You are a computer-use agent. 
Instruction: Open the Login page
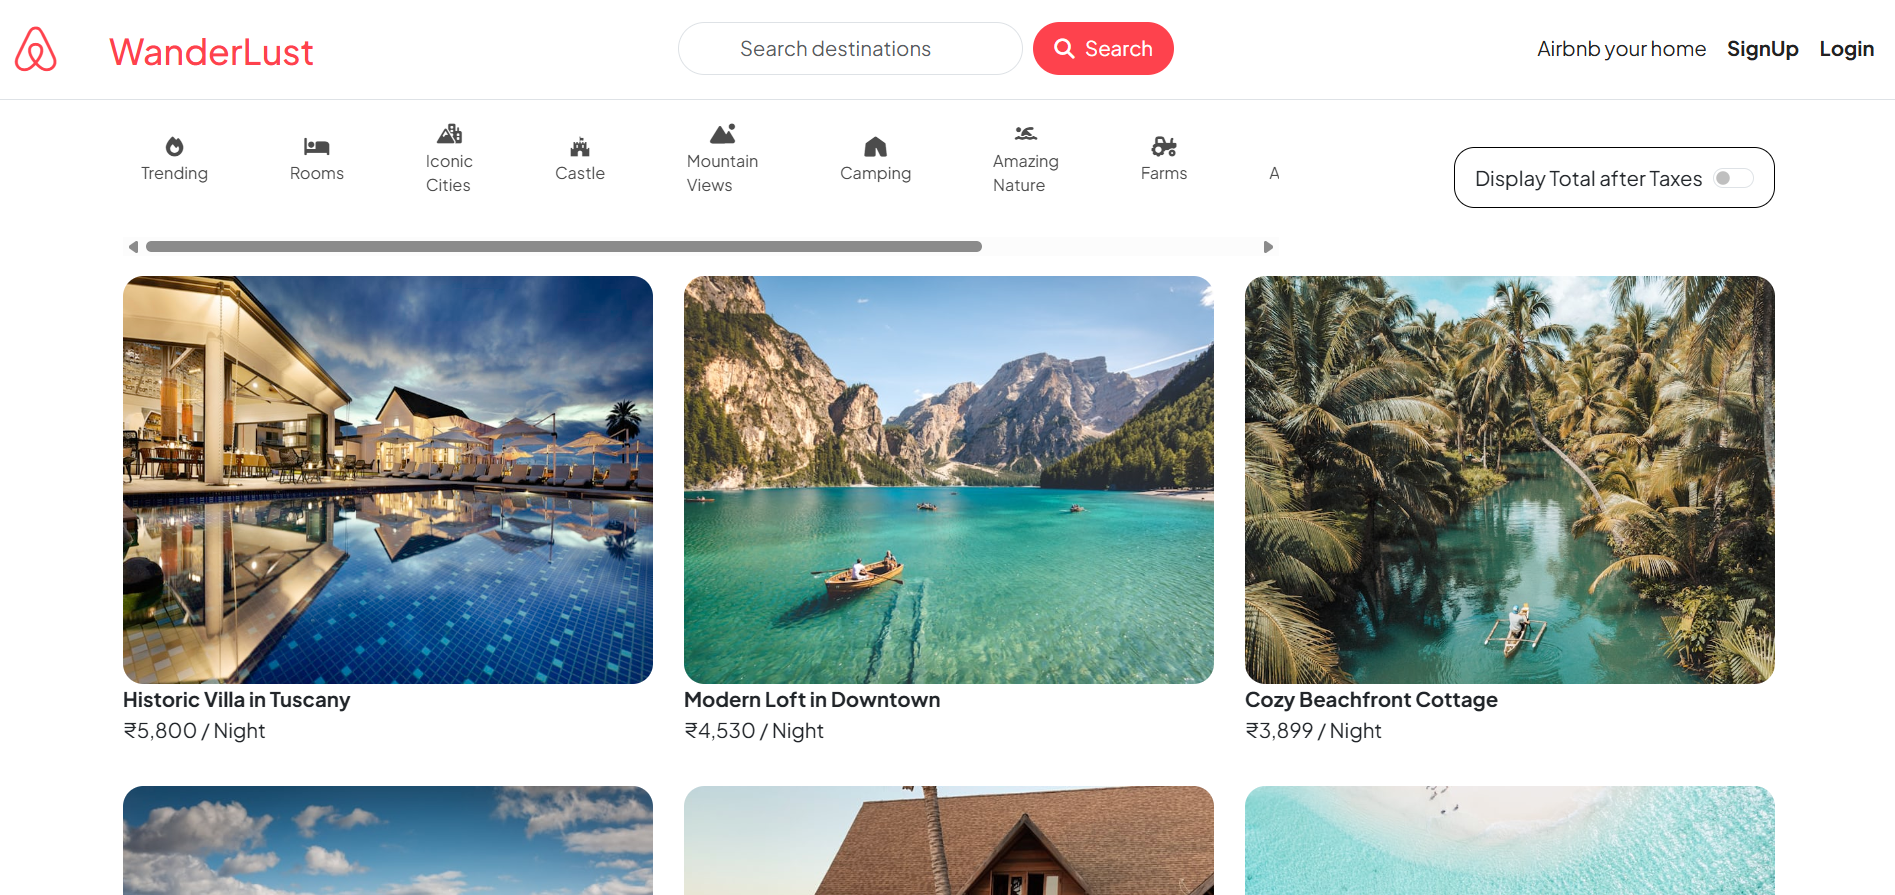click(x=1846, y=49)
